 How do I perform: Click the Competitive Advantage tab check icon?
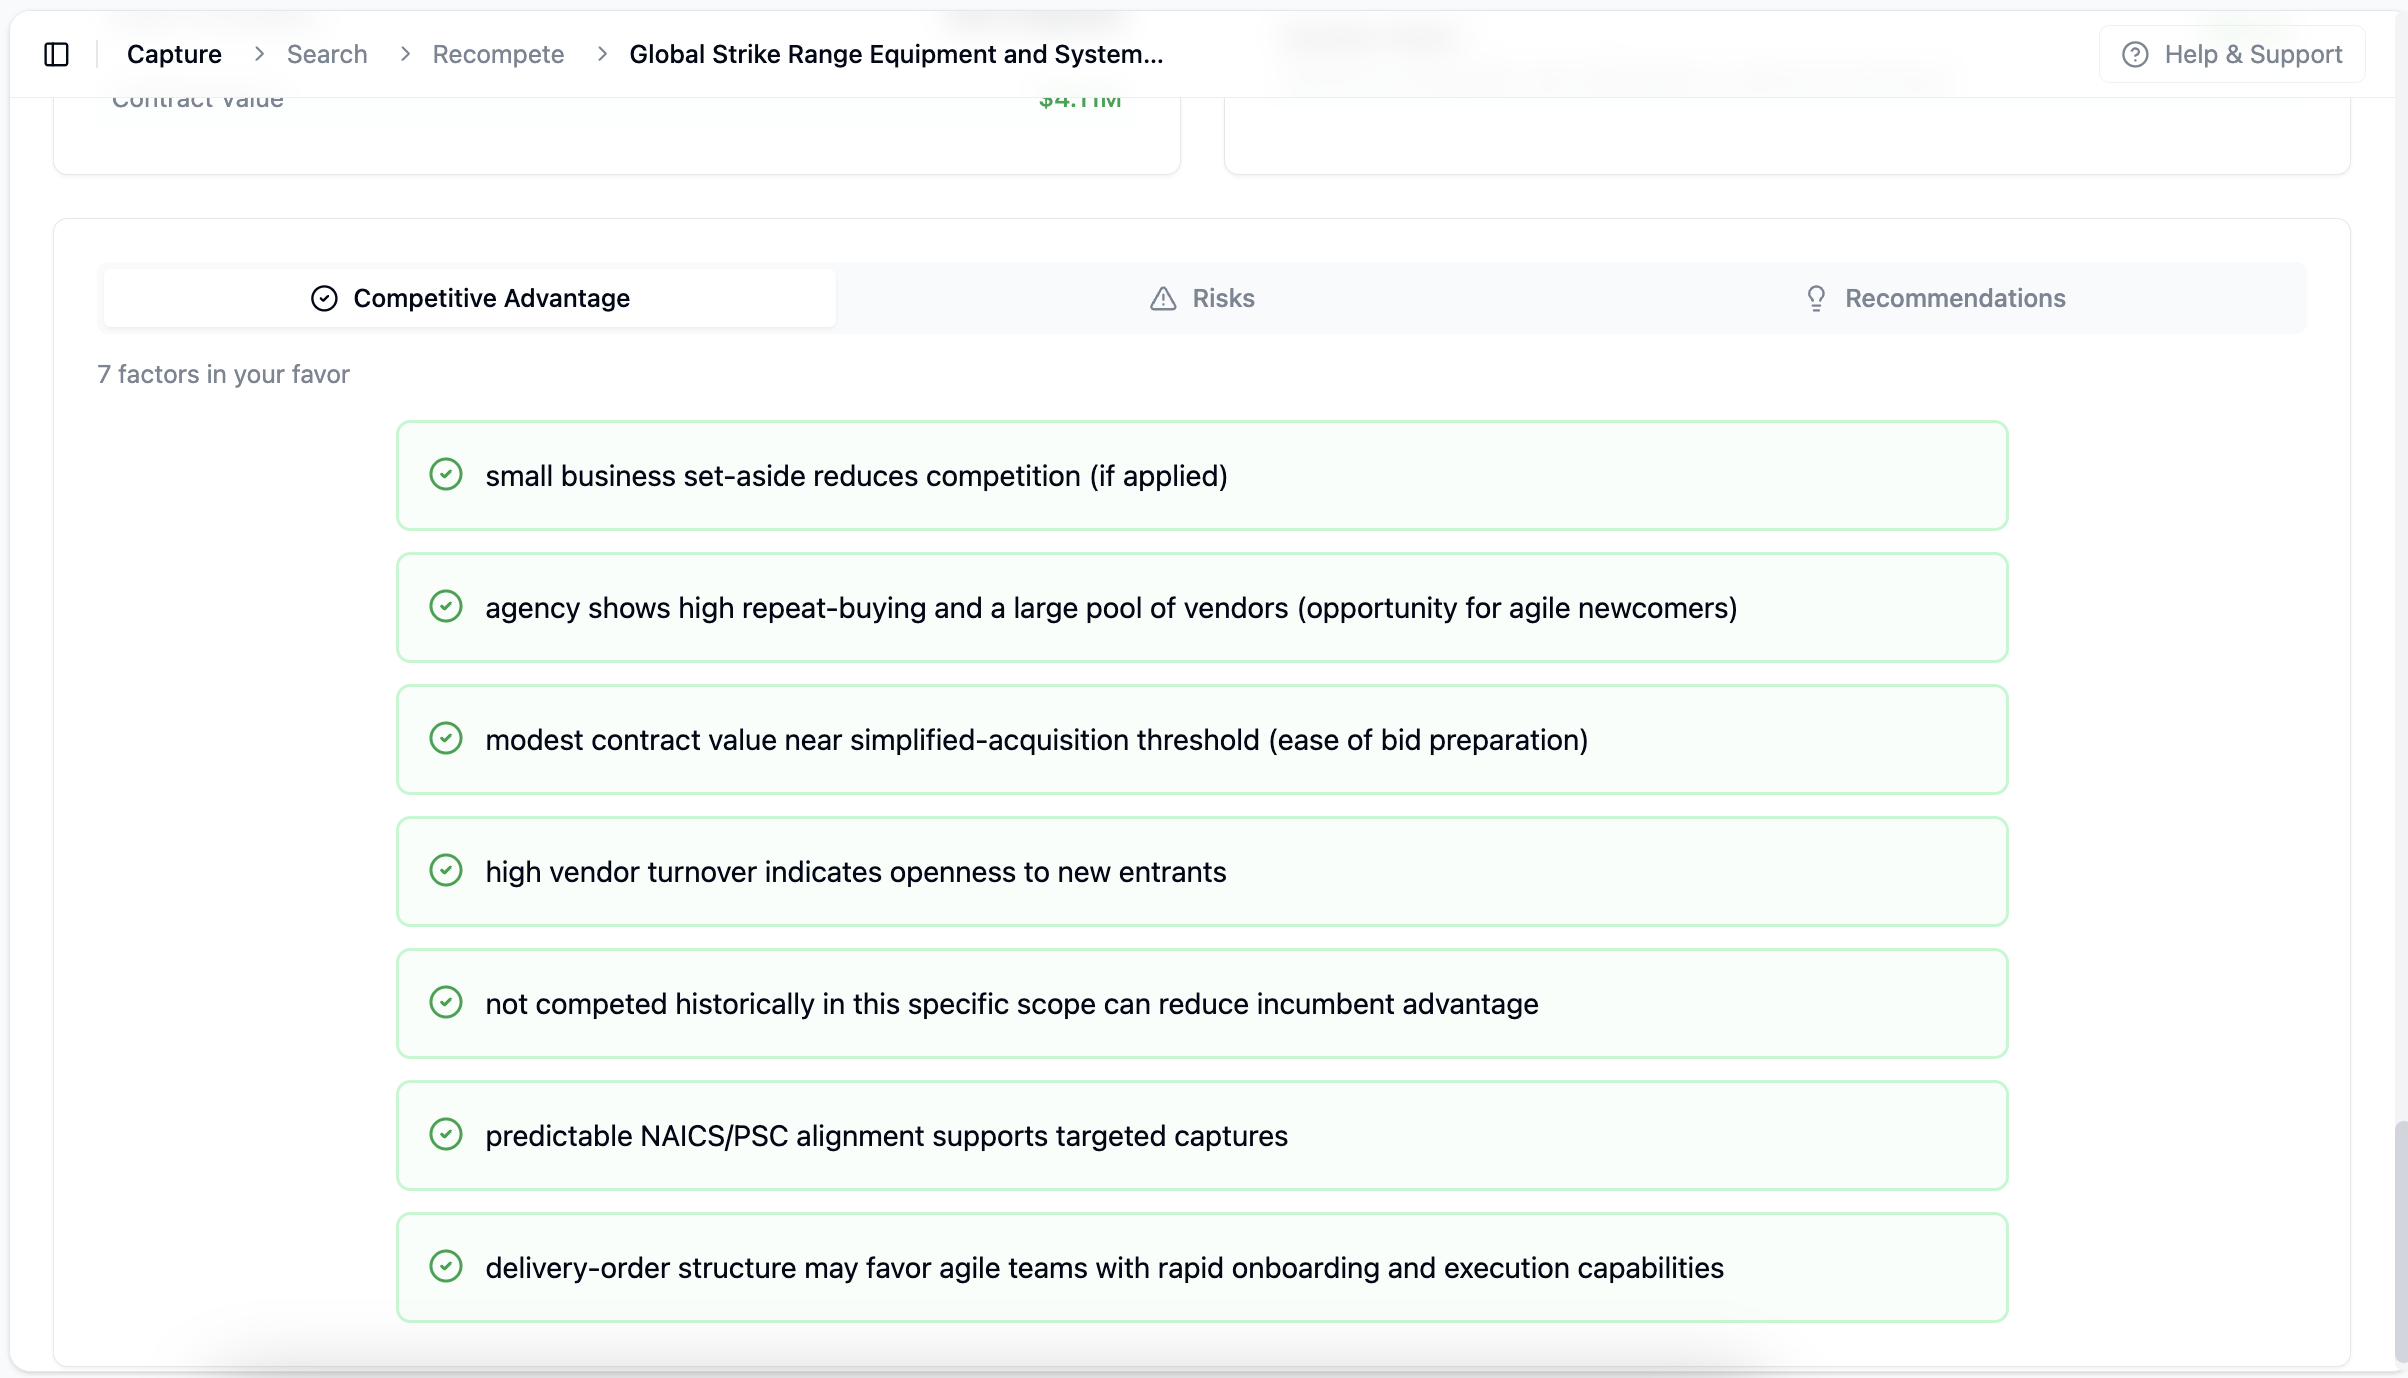pyautogui.click(x=324, y=298)
